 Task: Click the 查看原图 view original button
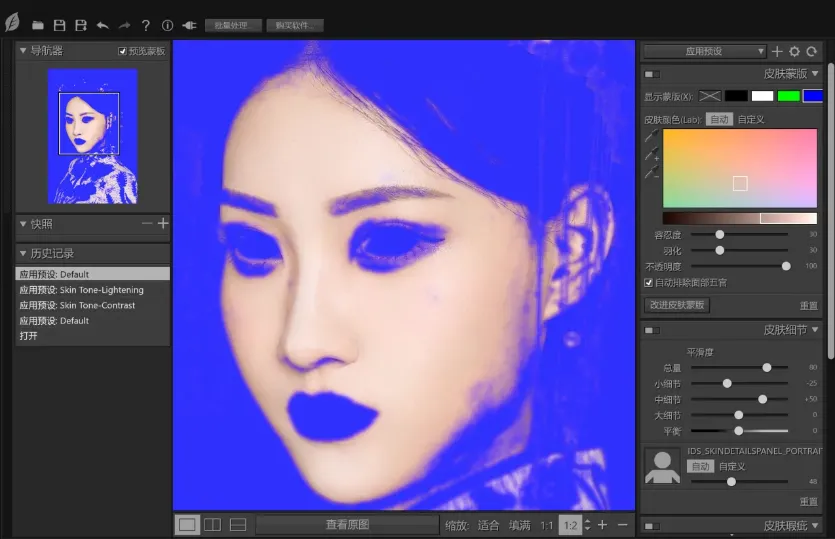coord(347,525)
